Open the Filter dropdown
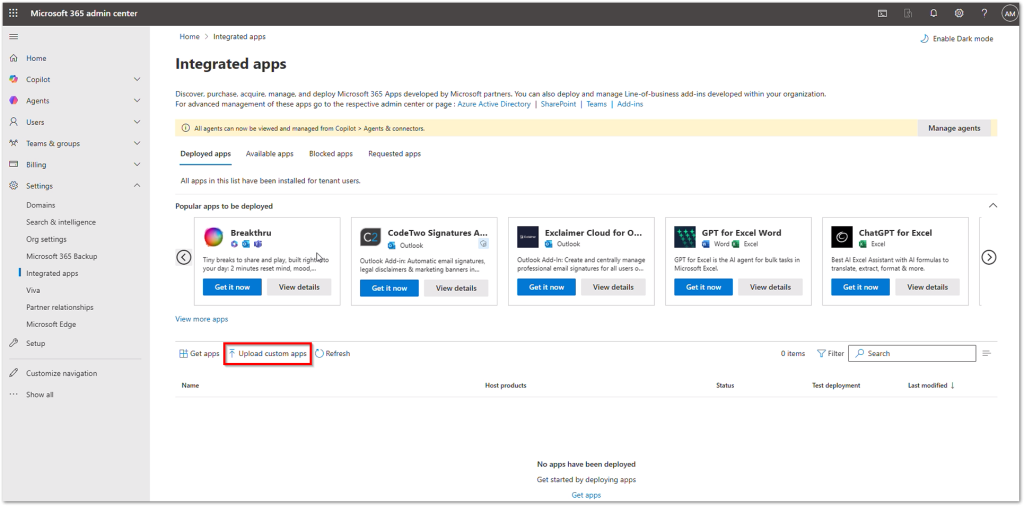 pyautogui.click(x=830, y=354)
